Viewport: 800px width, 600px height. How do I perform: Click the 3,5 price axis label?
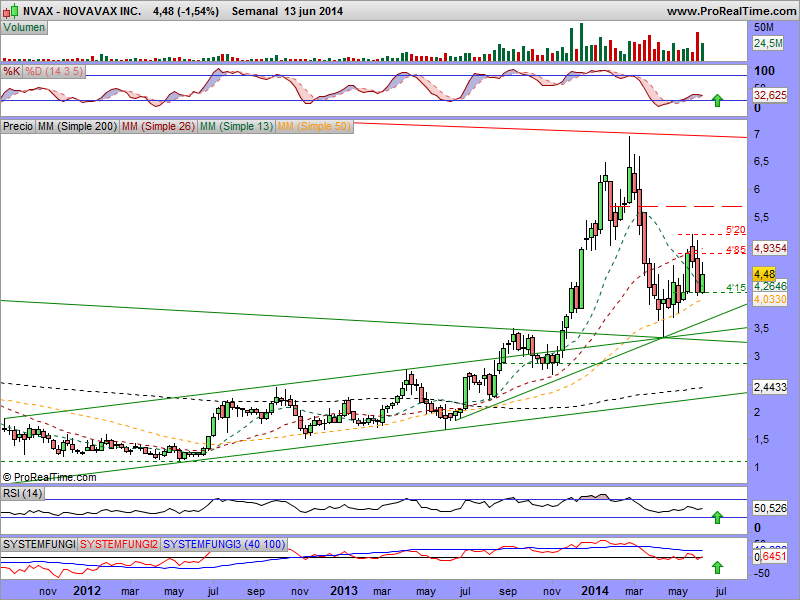tap(762, 328)
